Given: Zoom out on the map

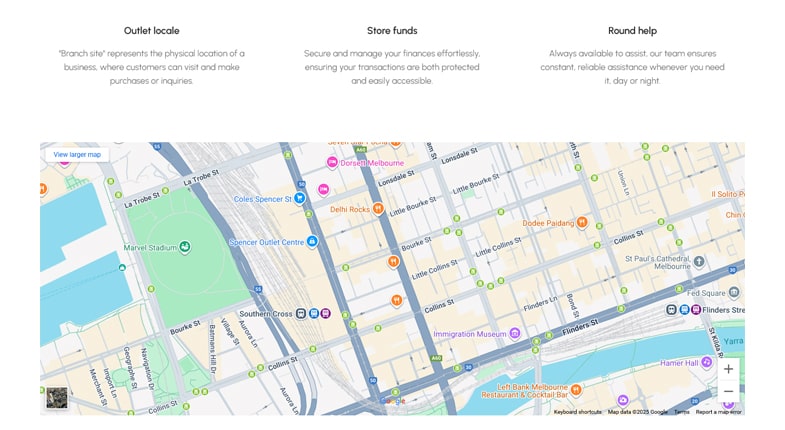Looking at the screenshot, I should click(728, 391).
